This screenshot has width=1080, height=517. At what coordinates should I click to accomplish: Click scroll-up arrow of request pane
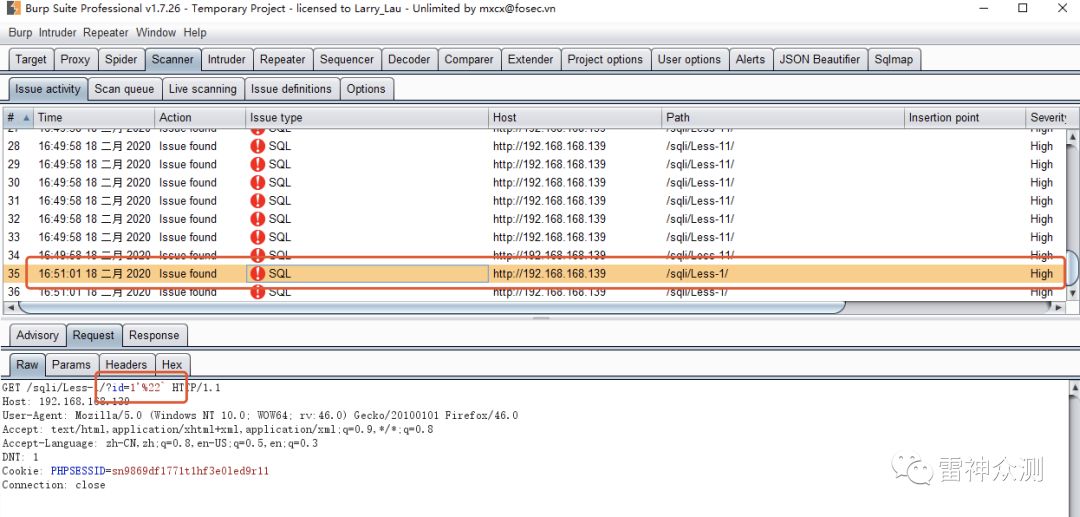click(x=1074, y=388)
